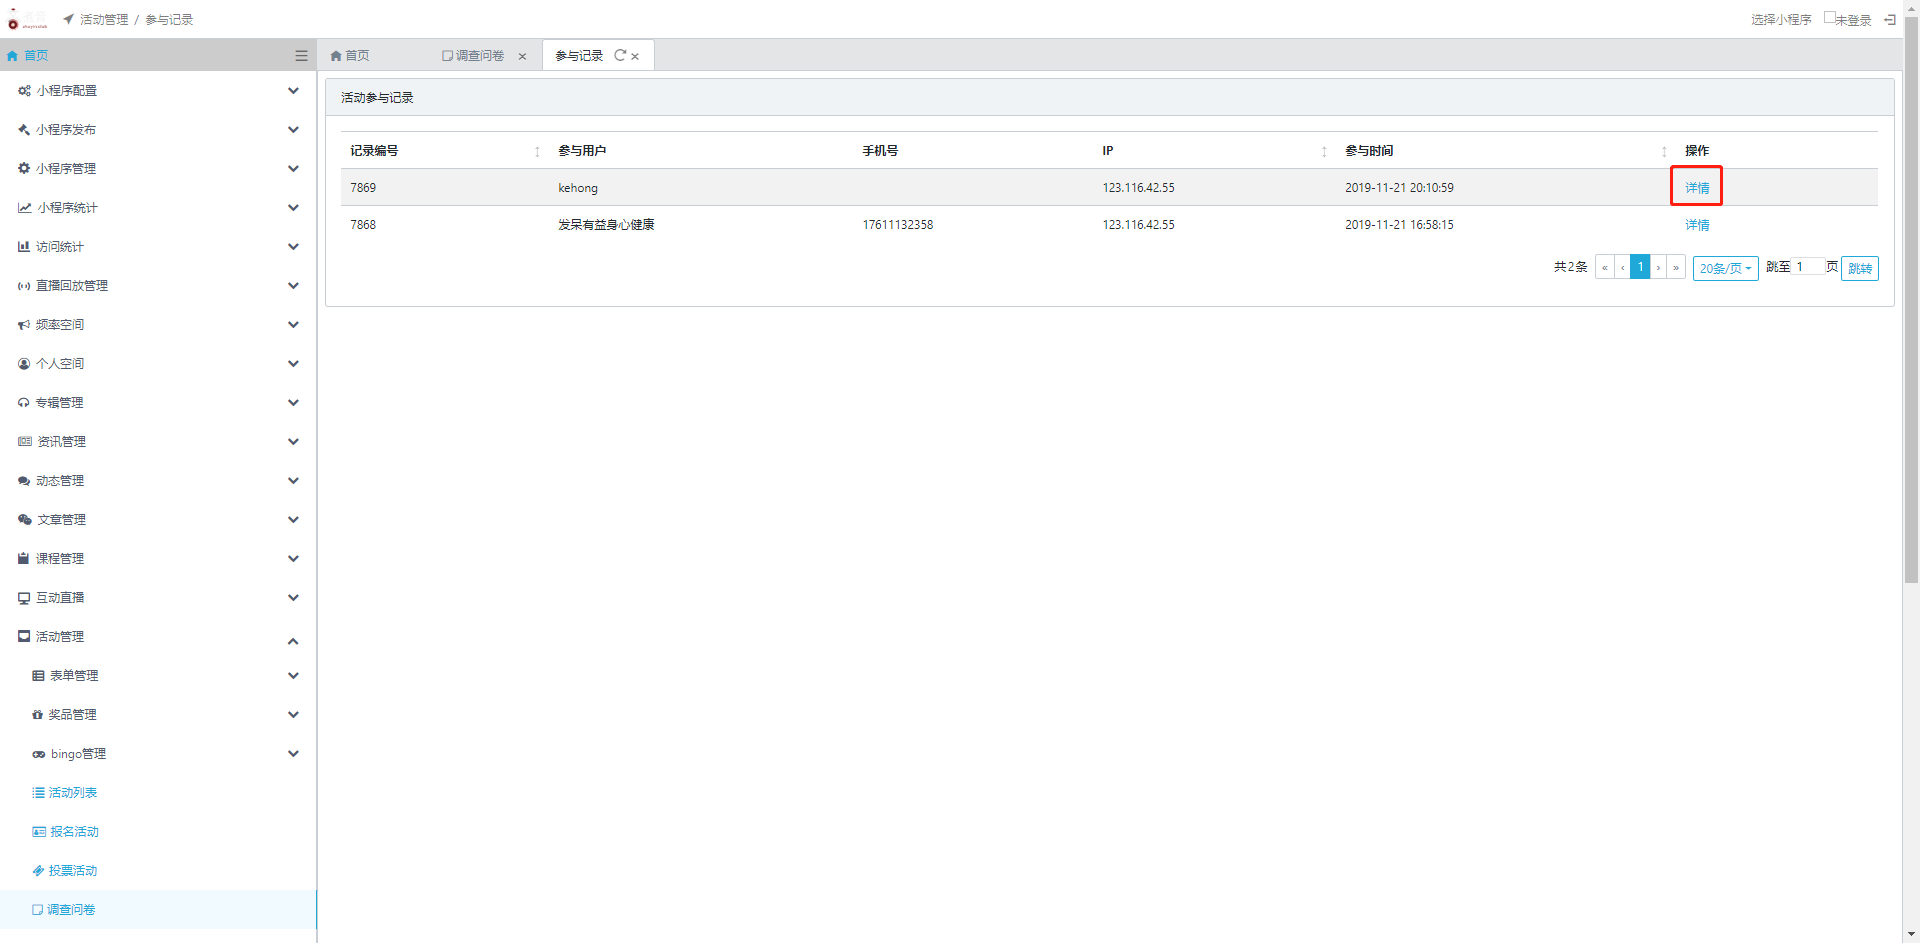
Task: Open the 20条/页 page size dropdown
Action: point(1725,268)
